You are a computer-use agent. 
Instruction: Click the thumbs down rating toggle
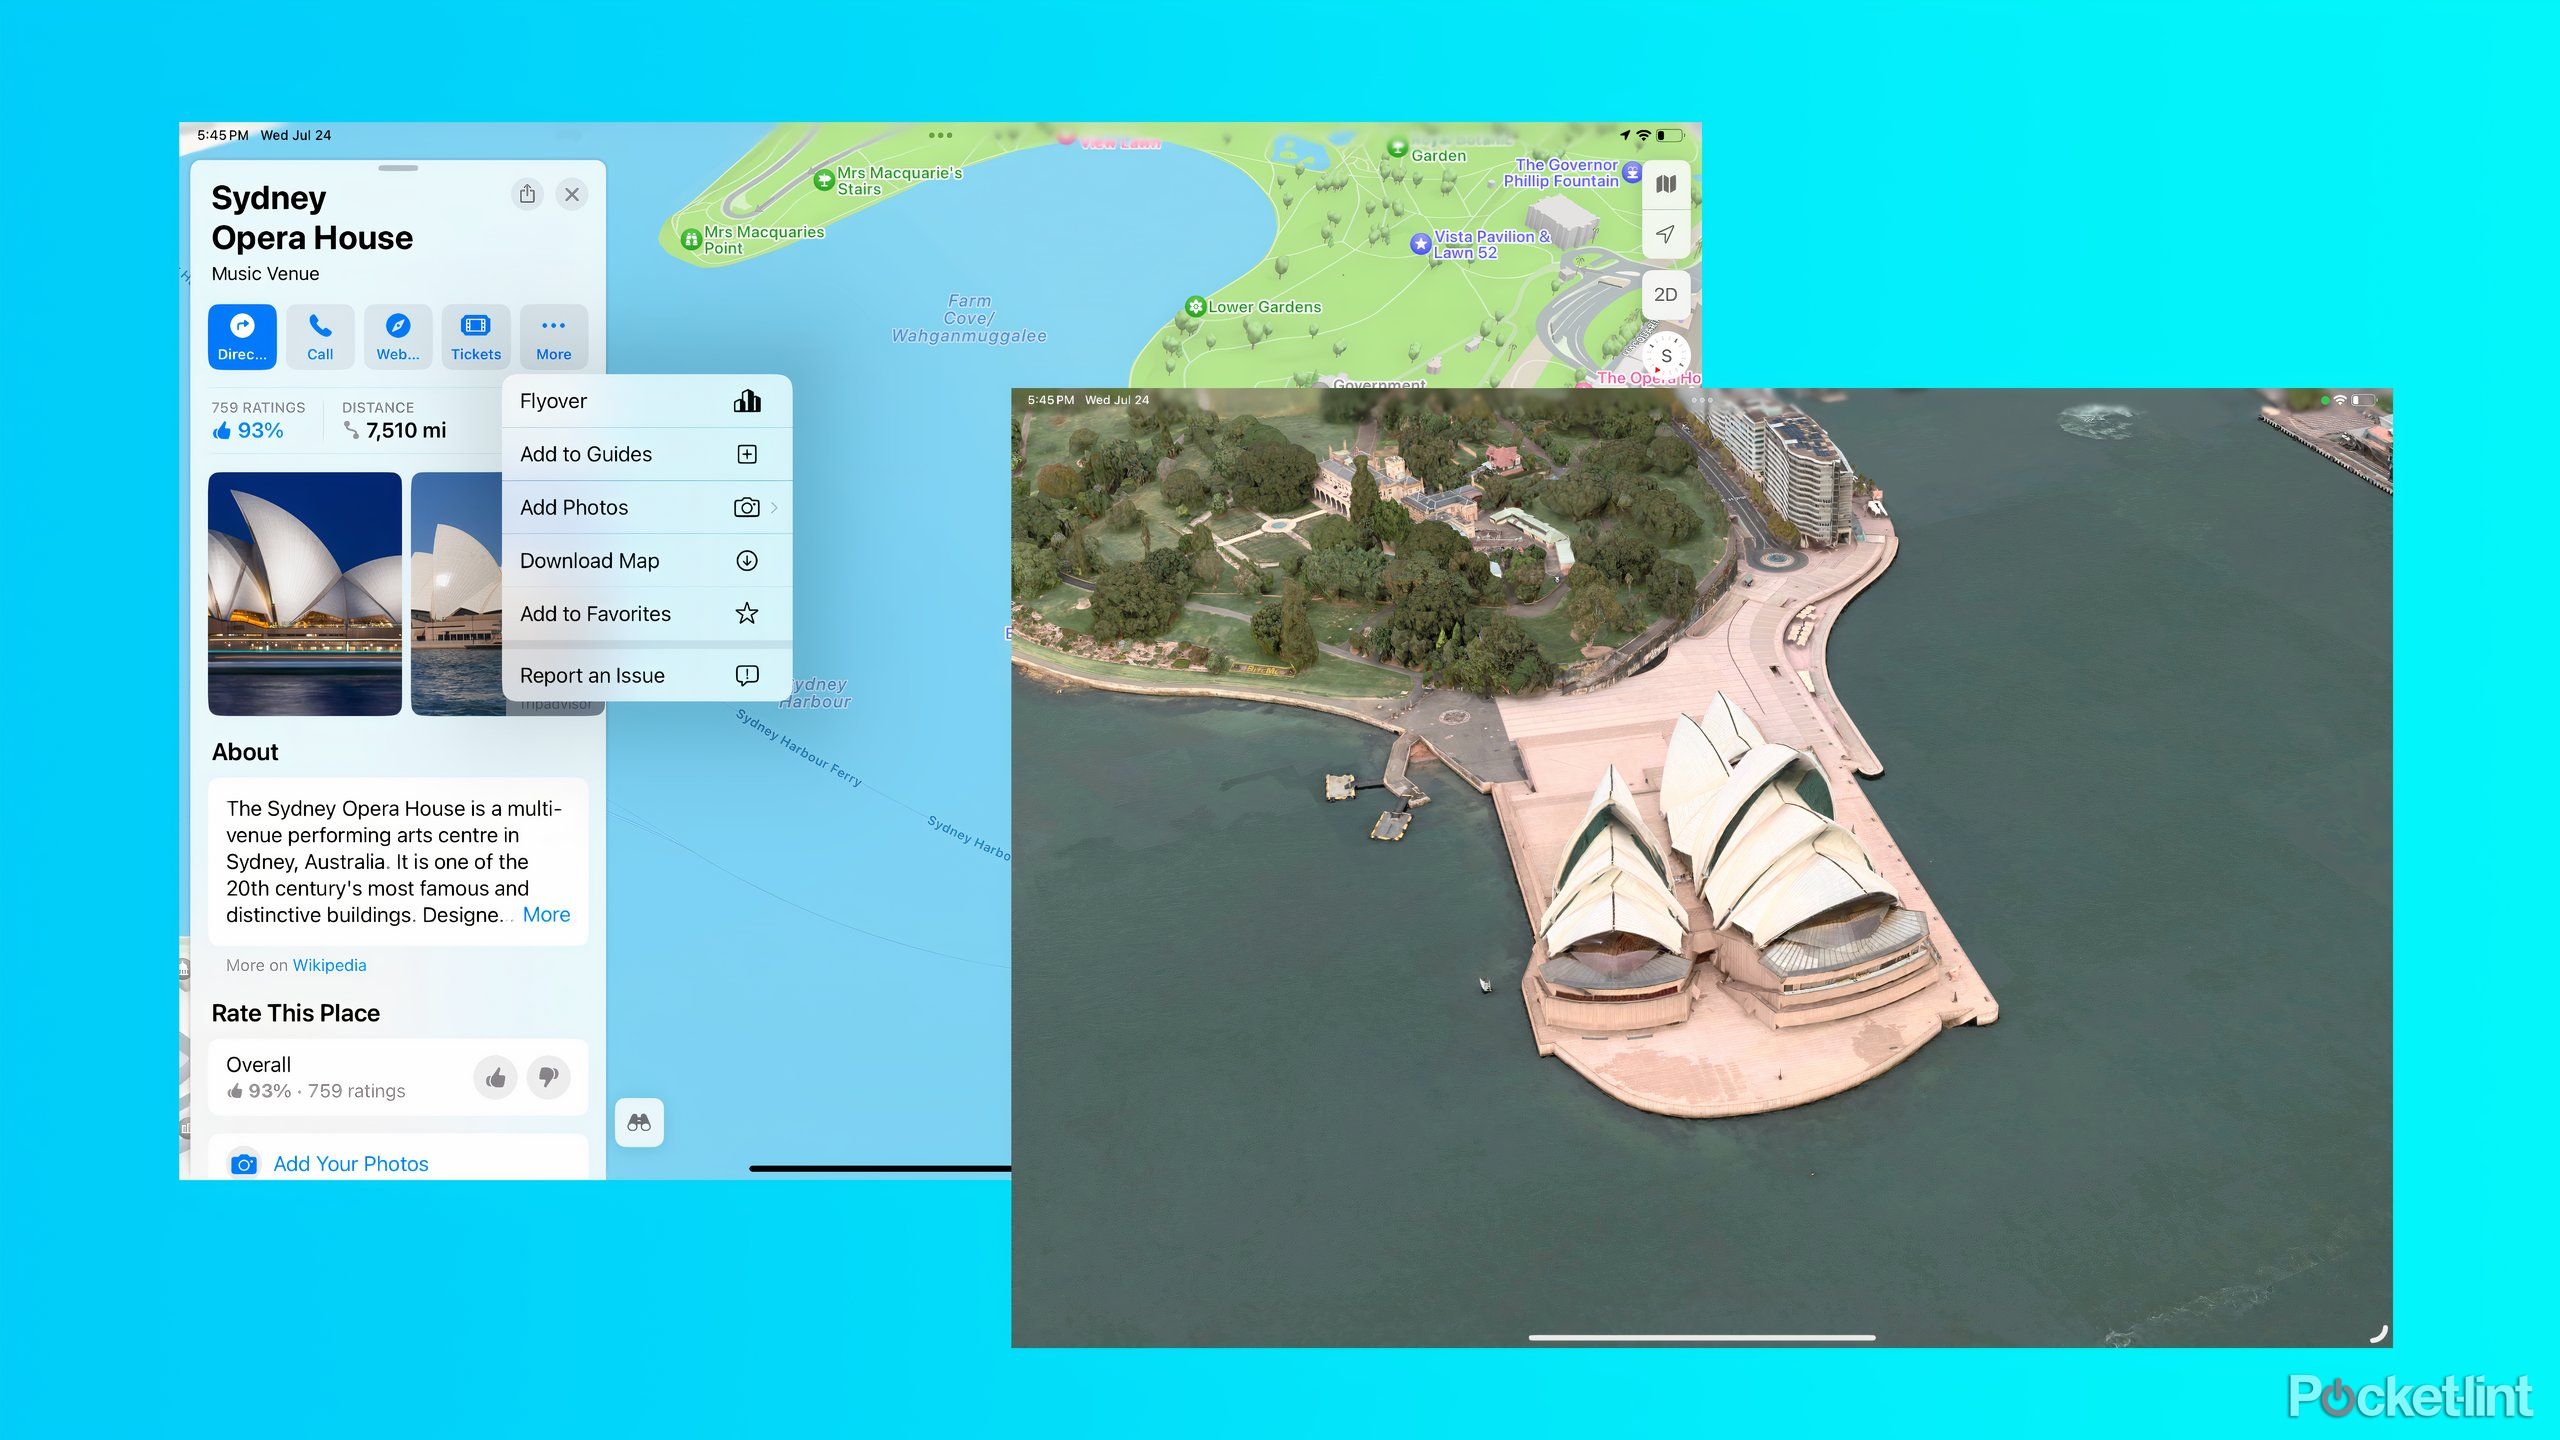pyautogui.click(x=550, y=1076)
